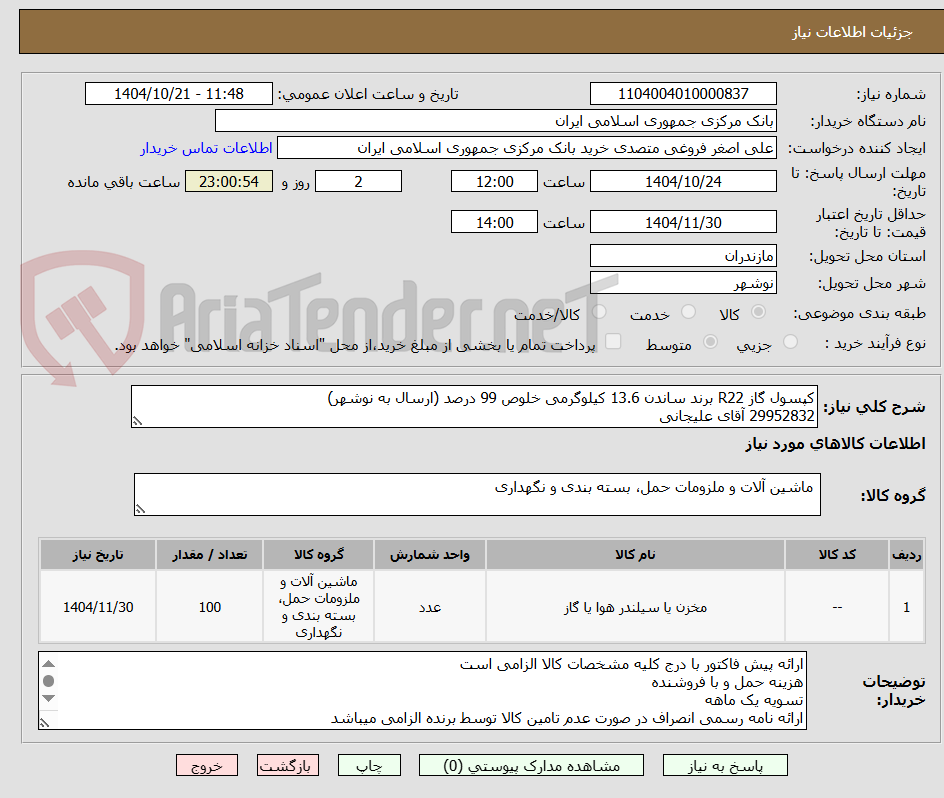
Task: Click resize handle of گروه کالا textarea
Action: click(140, 509)
